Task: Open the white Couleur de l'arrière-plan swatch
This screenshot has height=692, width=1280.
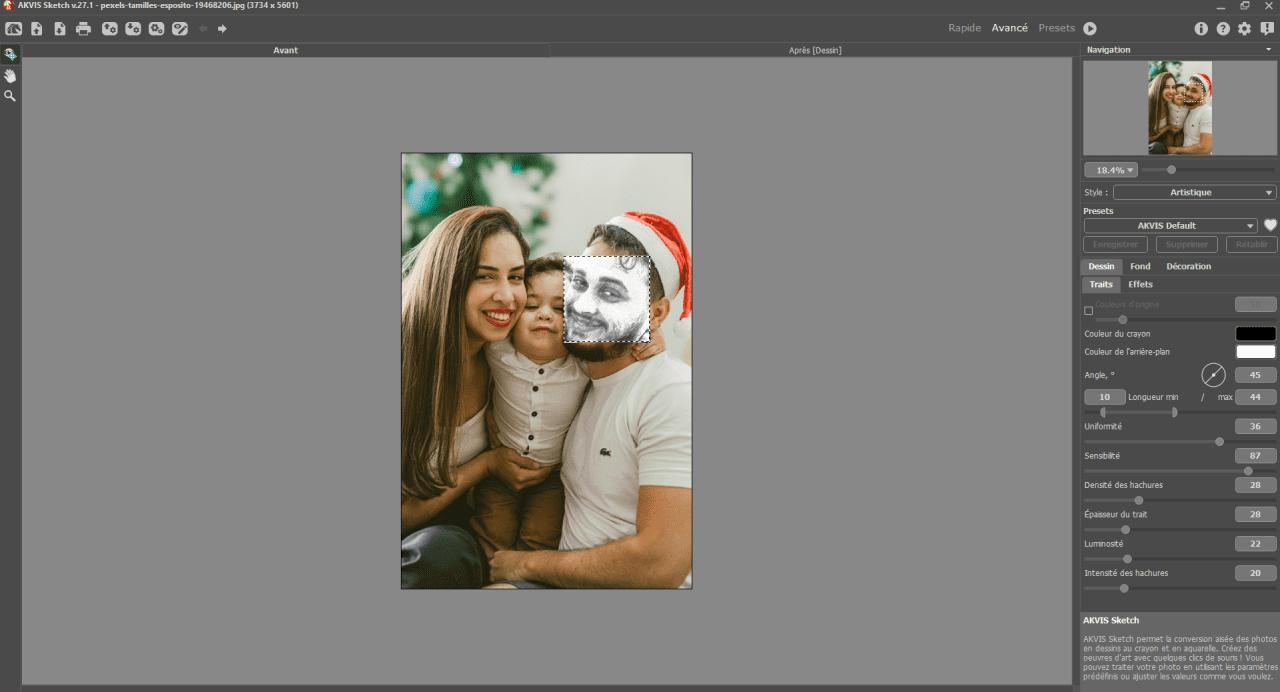Action: click(1256, 352)
